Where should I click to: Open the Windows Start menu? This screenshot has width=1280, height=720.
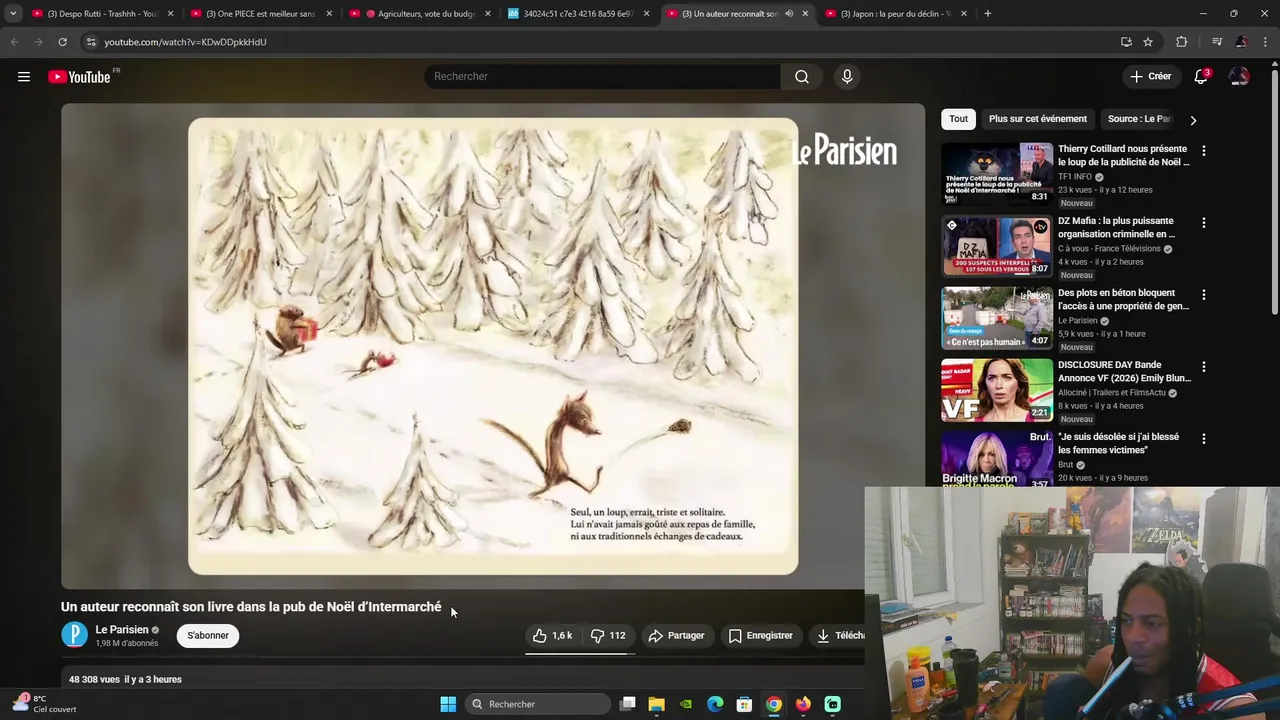click(448, 704)
